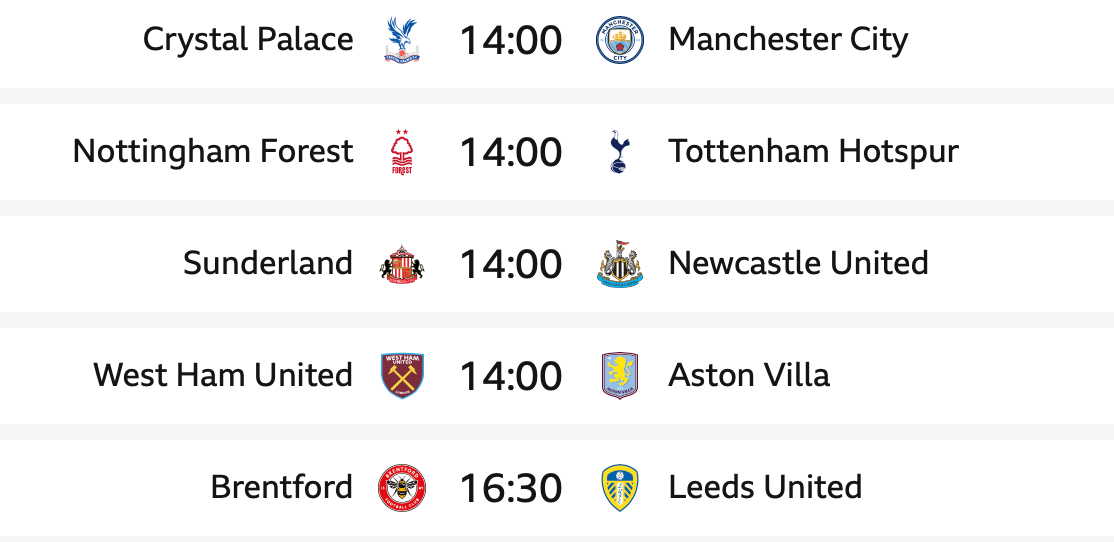The height and width of the screenshot is (542, 1114).
Task: Click the Newcastle United team name
Action: click(798, 264)
